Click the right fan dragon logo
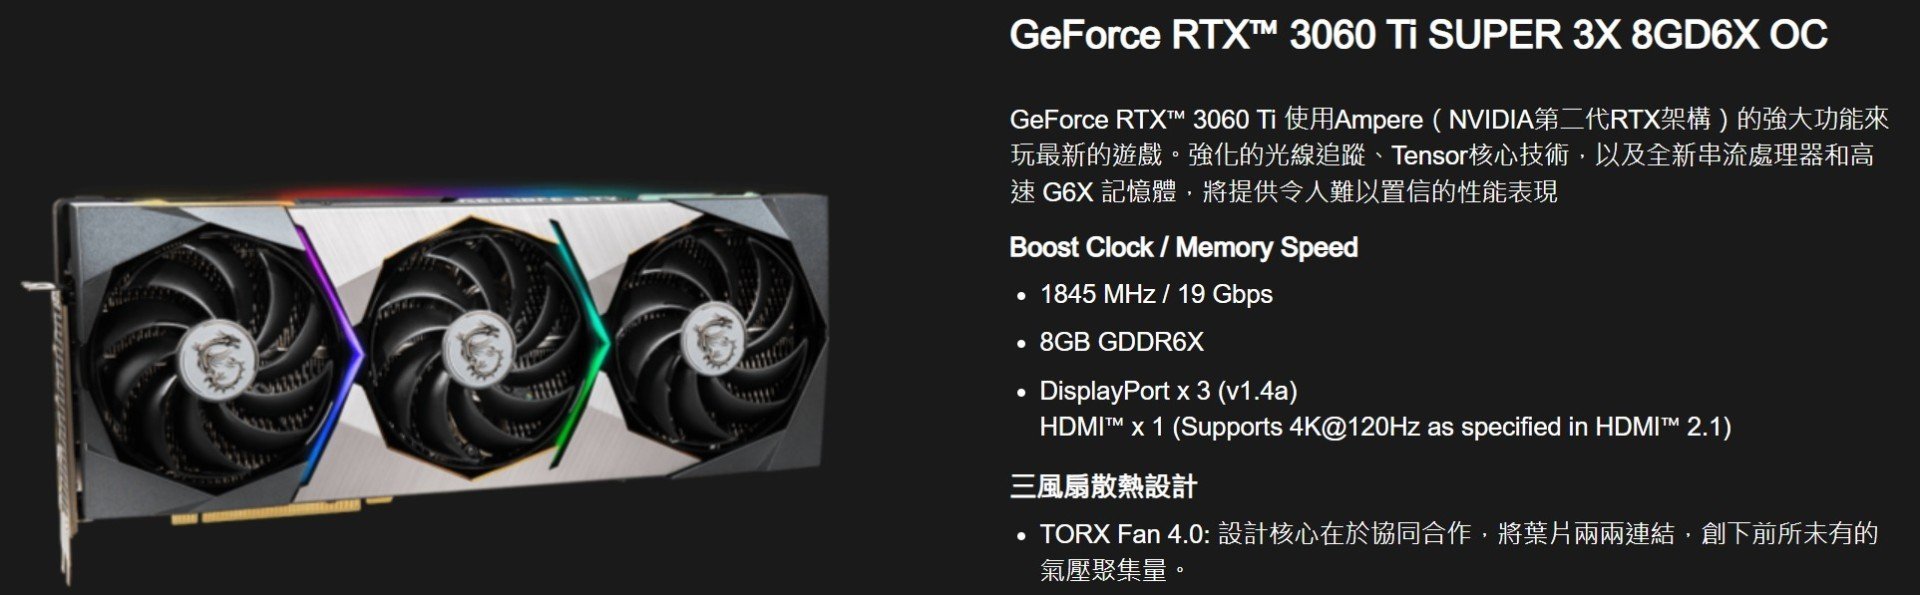 click(x=713, y=337)
